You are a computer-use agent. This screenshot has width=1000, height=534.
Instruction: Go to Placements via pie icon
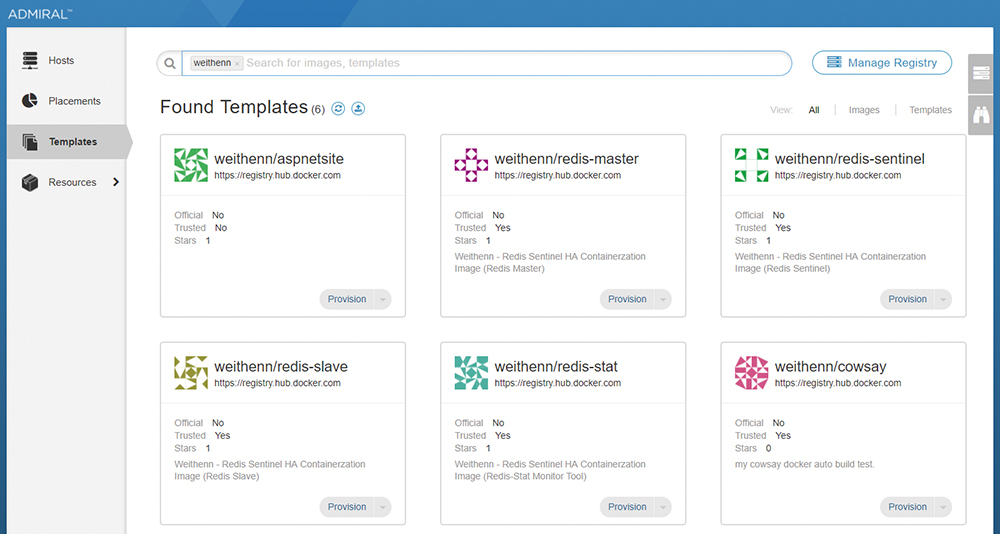click(x=30, y=101)
